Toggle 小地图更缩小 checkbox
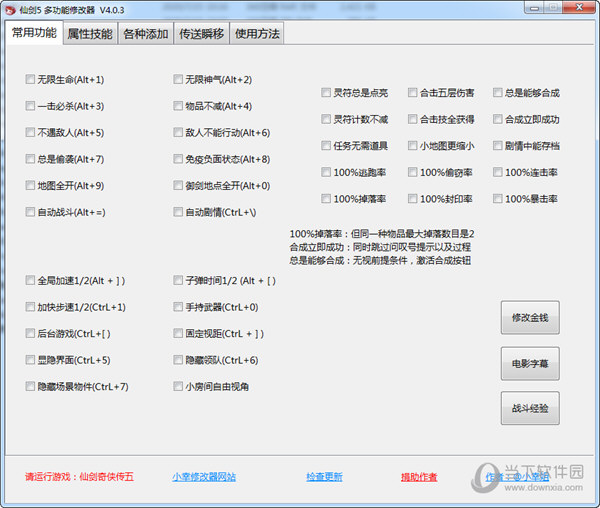 [412, 146]
